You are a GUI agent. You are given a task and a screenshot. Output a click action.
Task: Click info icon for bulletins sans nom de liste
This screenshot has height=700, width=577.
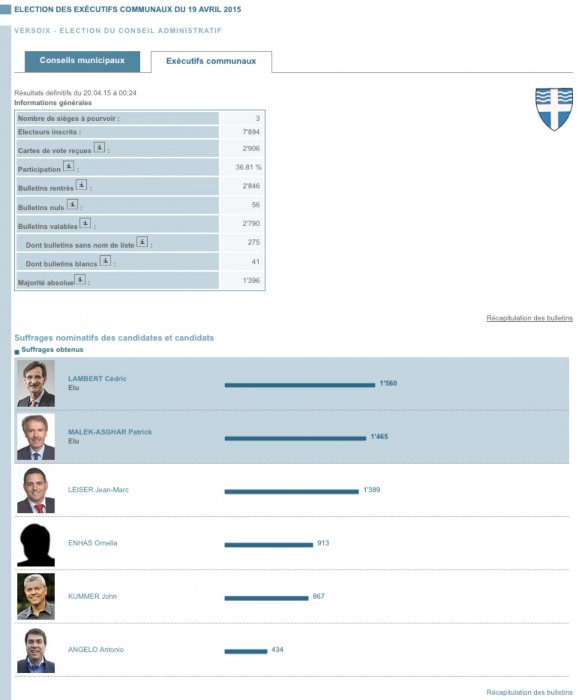(x=142, y=242)
